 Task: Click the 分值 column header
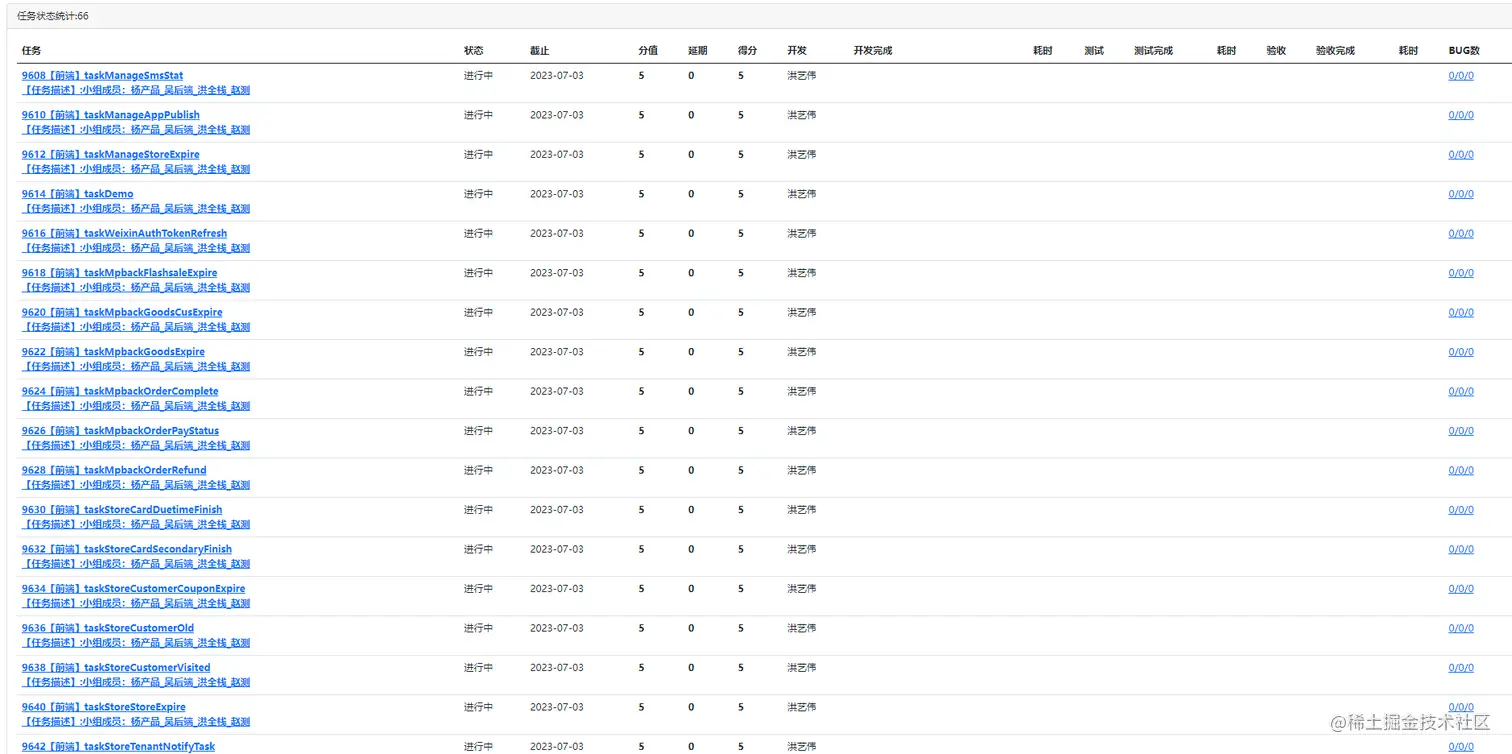[648, 51]
